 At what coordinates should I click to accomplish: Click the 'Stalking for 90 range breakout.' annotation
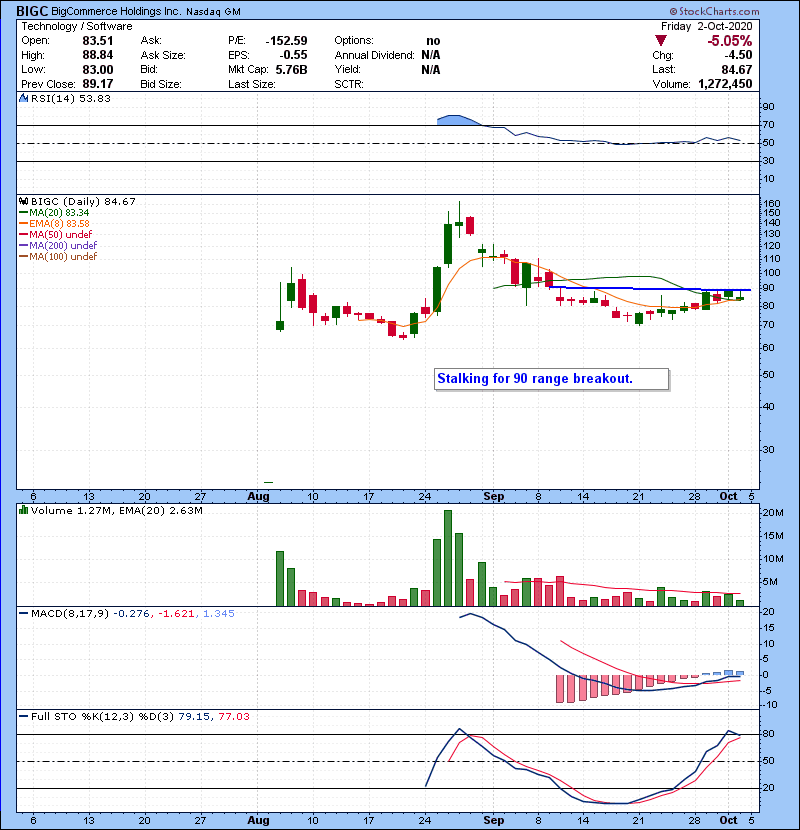pyautogui.click(x=551, y=379)
